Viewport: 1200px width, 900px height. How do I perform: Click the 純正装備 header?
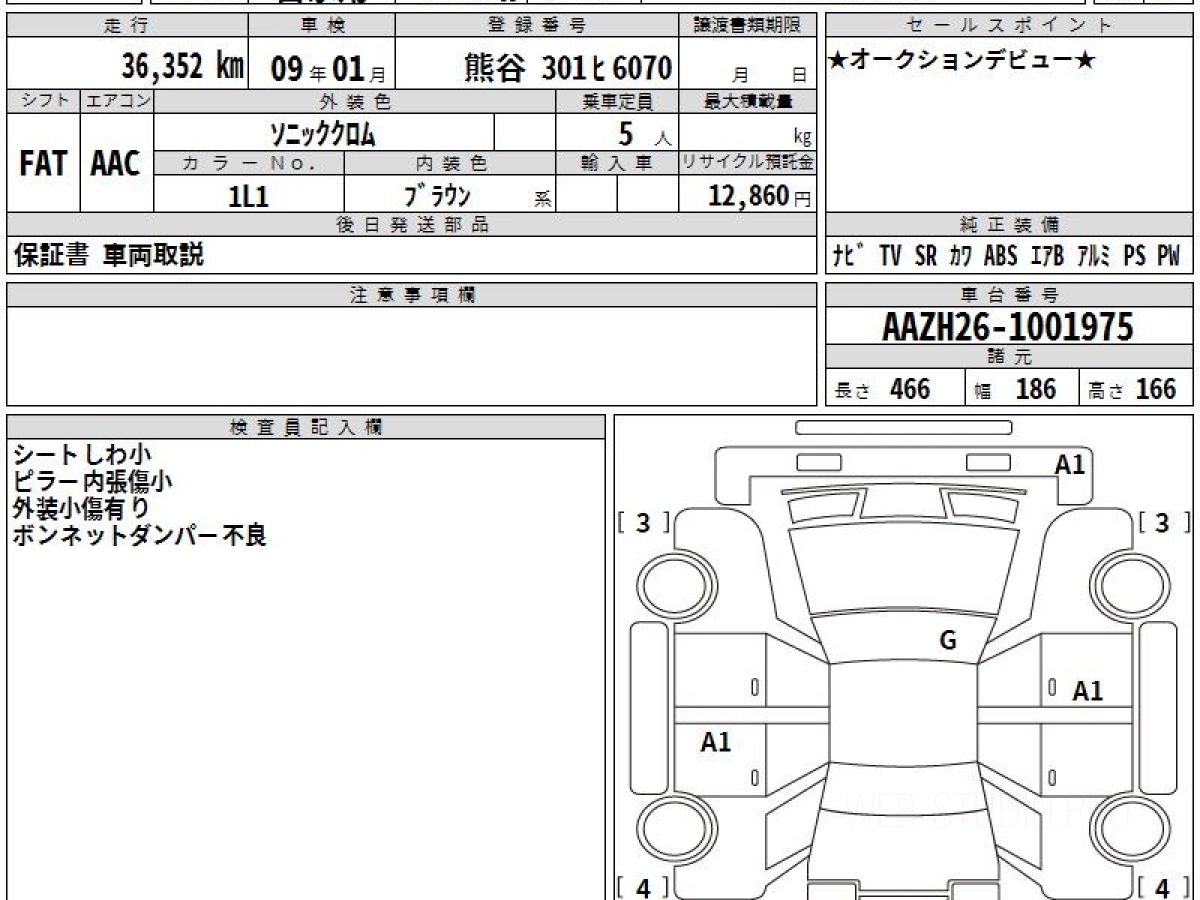(x=1009, y=225)
